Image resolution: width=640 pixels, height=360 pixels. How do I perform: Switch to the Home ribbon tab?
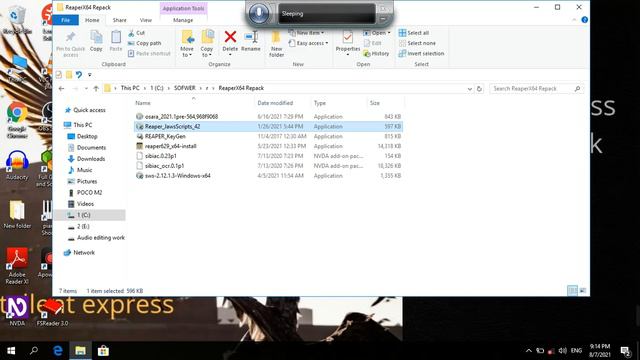tap(92, 20)
